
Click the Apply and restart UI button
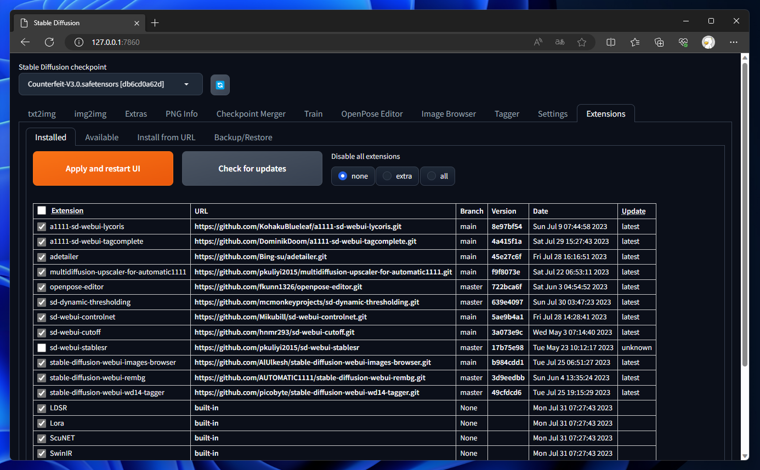103,169
